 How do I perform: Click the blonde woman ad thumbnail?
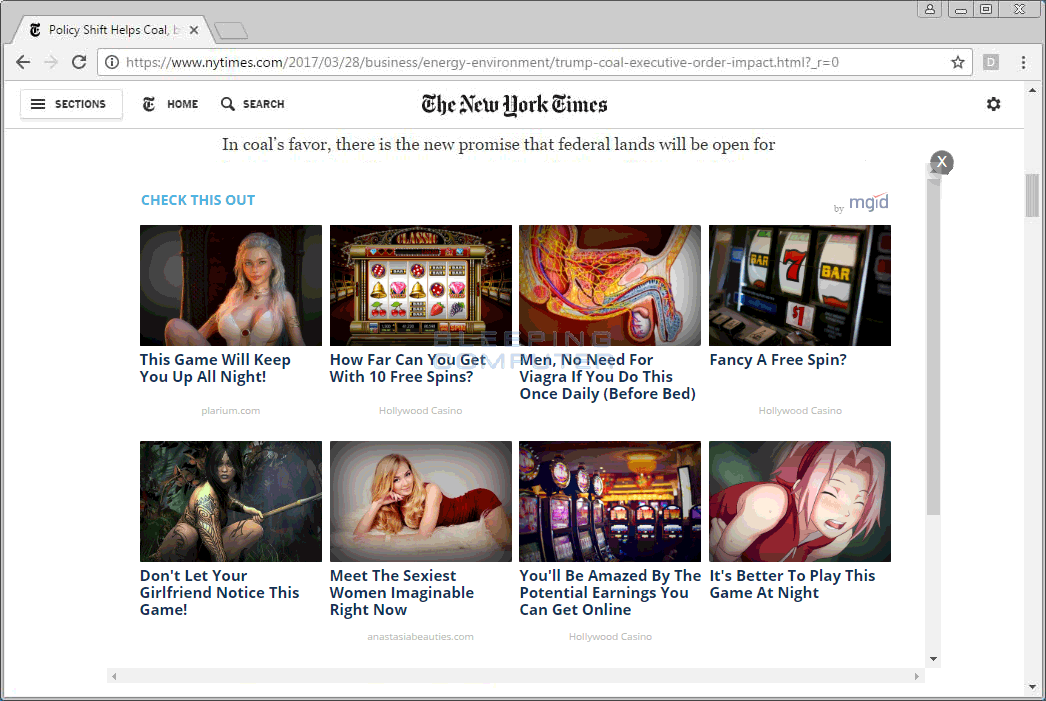tap(421, 502)
